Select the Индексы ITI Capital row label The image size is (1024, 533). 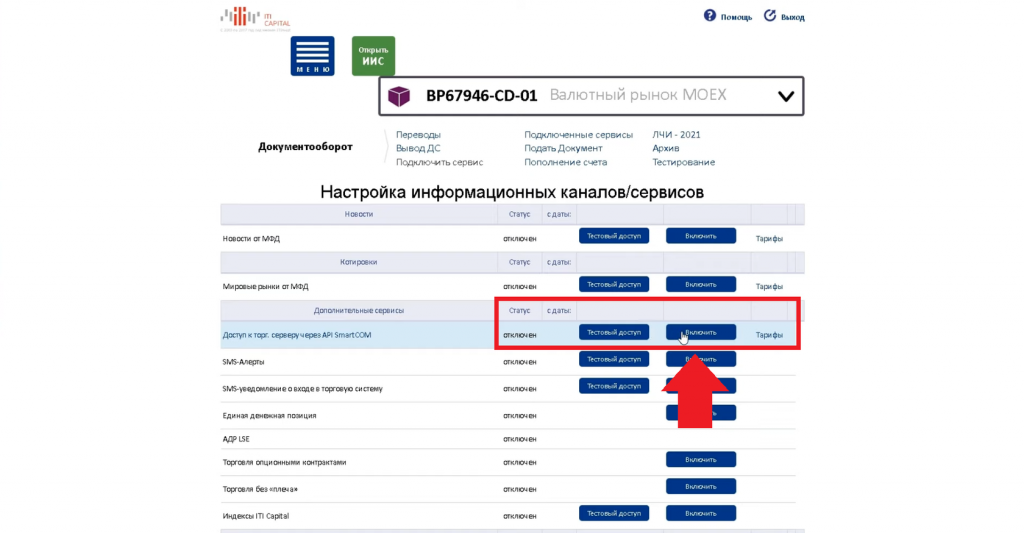coord(255,515)
